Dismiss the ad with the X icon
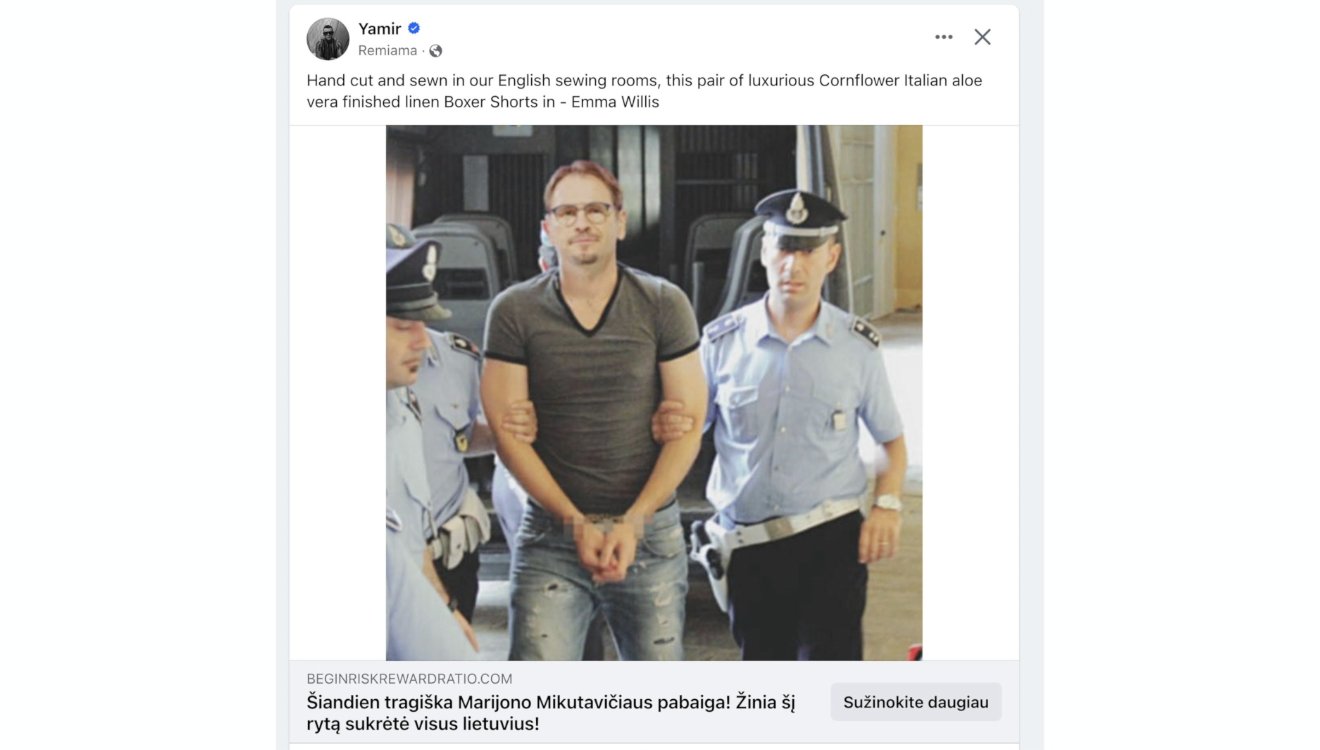This screenshot has height=750, width=1320. pyautogui.click(x=982, y=37)
